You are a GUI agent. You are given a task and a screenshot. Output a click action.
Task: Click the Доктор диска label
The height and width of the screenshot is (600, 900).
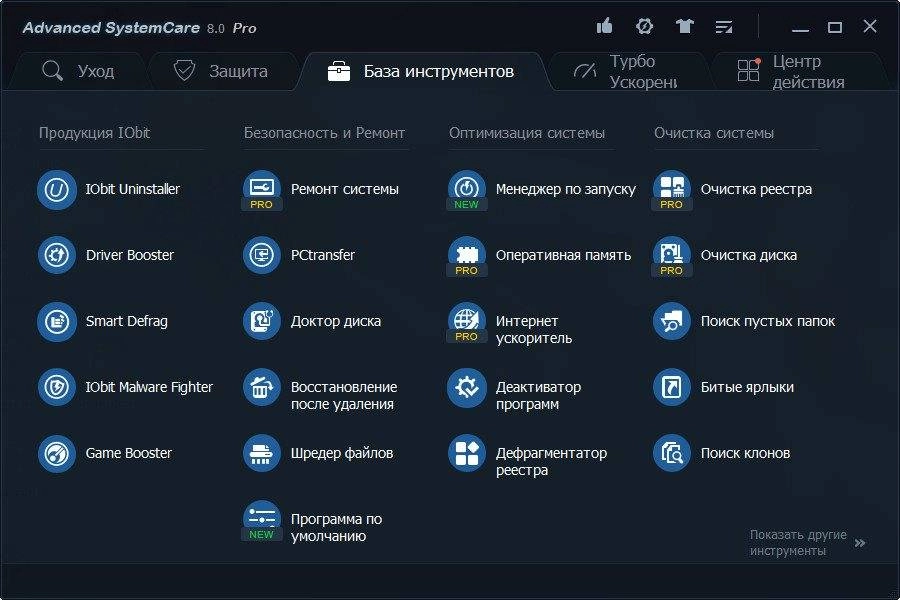[336, 321]
